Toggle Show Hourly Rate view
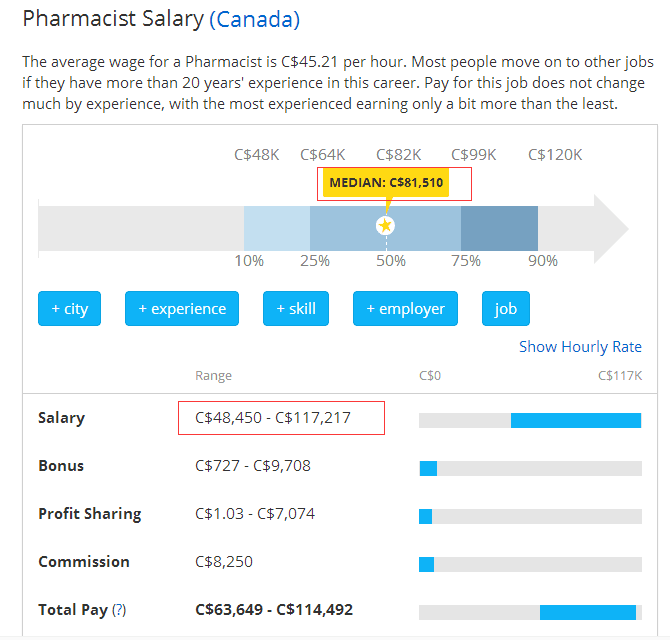Screen dimensions: 670x640 pos(580,347)
